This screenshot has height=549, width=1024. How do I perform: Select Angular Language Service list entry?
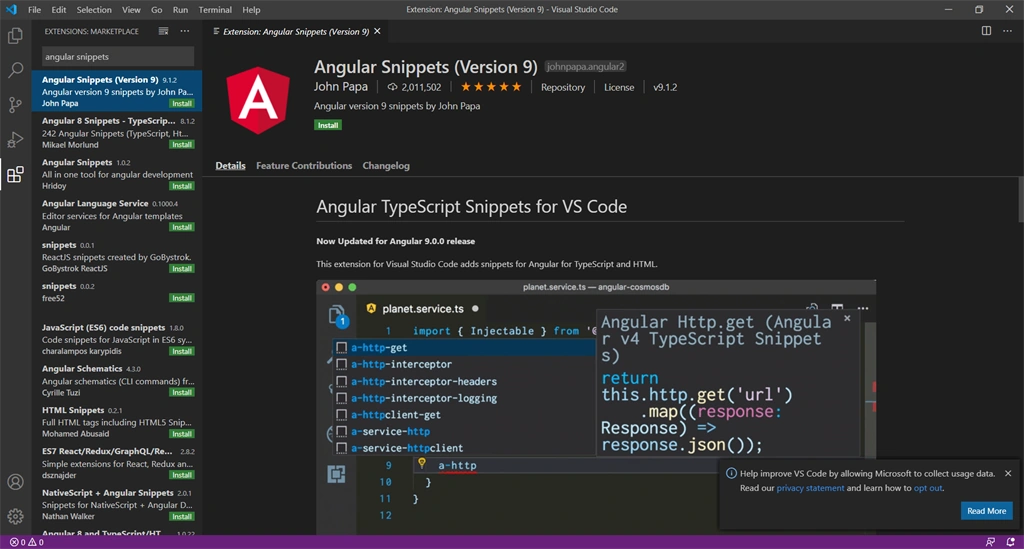[118, 215]
